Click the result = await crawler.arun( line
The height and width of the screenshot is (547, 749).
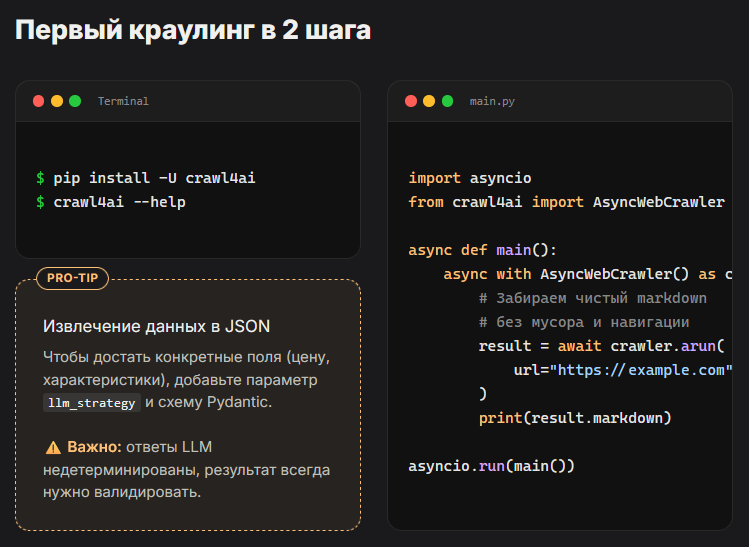601,346
